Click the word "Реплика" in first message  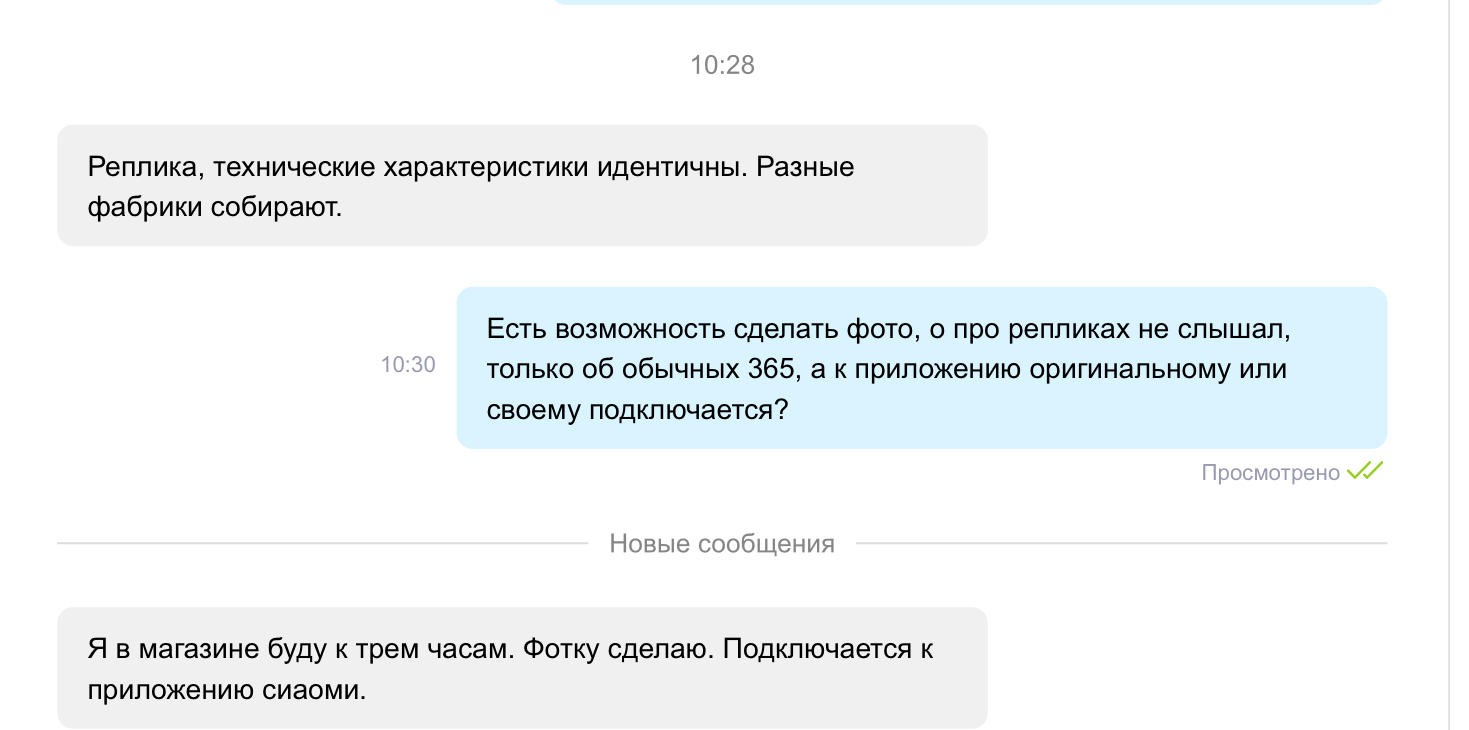pos(146,167)
